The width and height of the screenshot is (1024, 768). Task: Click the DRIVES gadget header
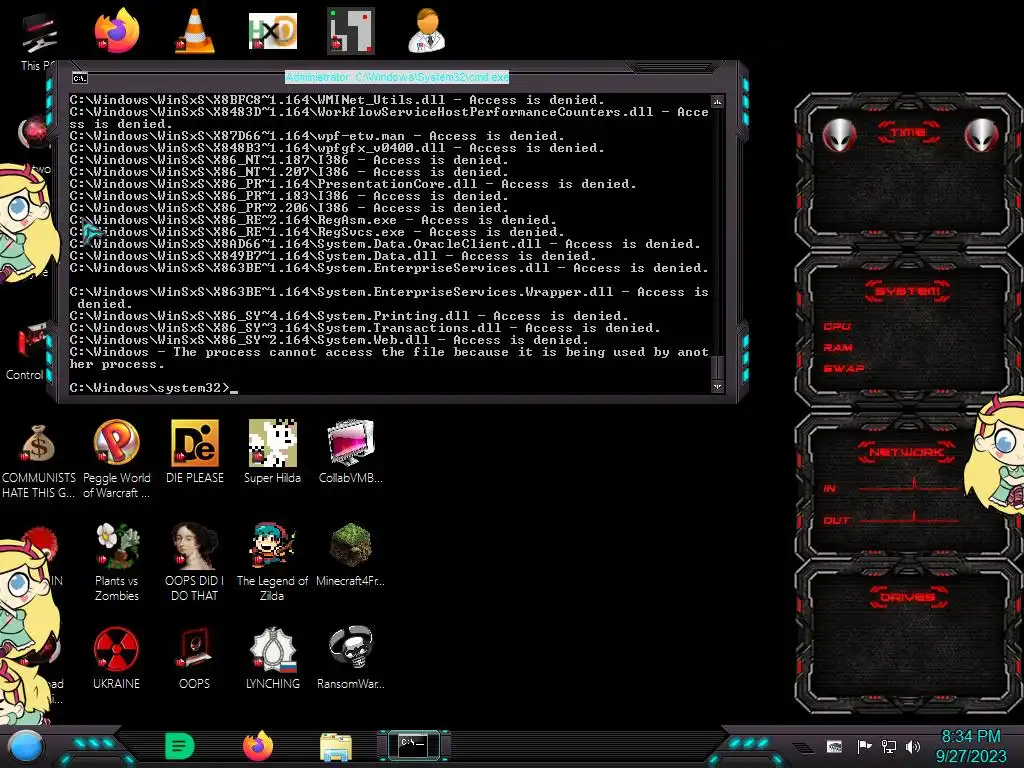pos(907,597)
